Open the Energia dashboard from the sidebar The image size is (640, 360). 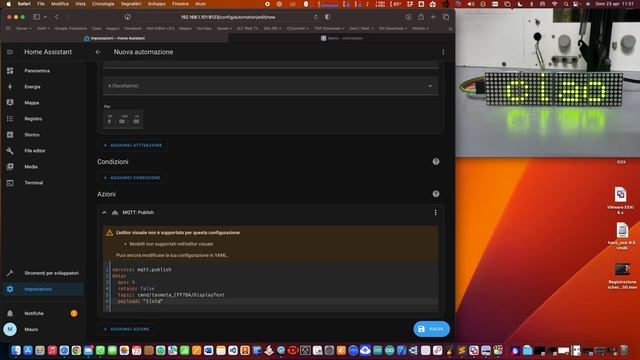point(32,87)
